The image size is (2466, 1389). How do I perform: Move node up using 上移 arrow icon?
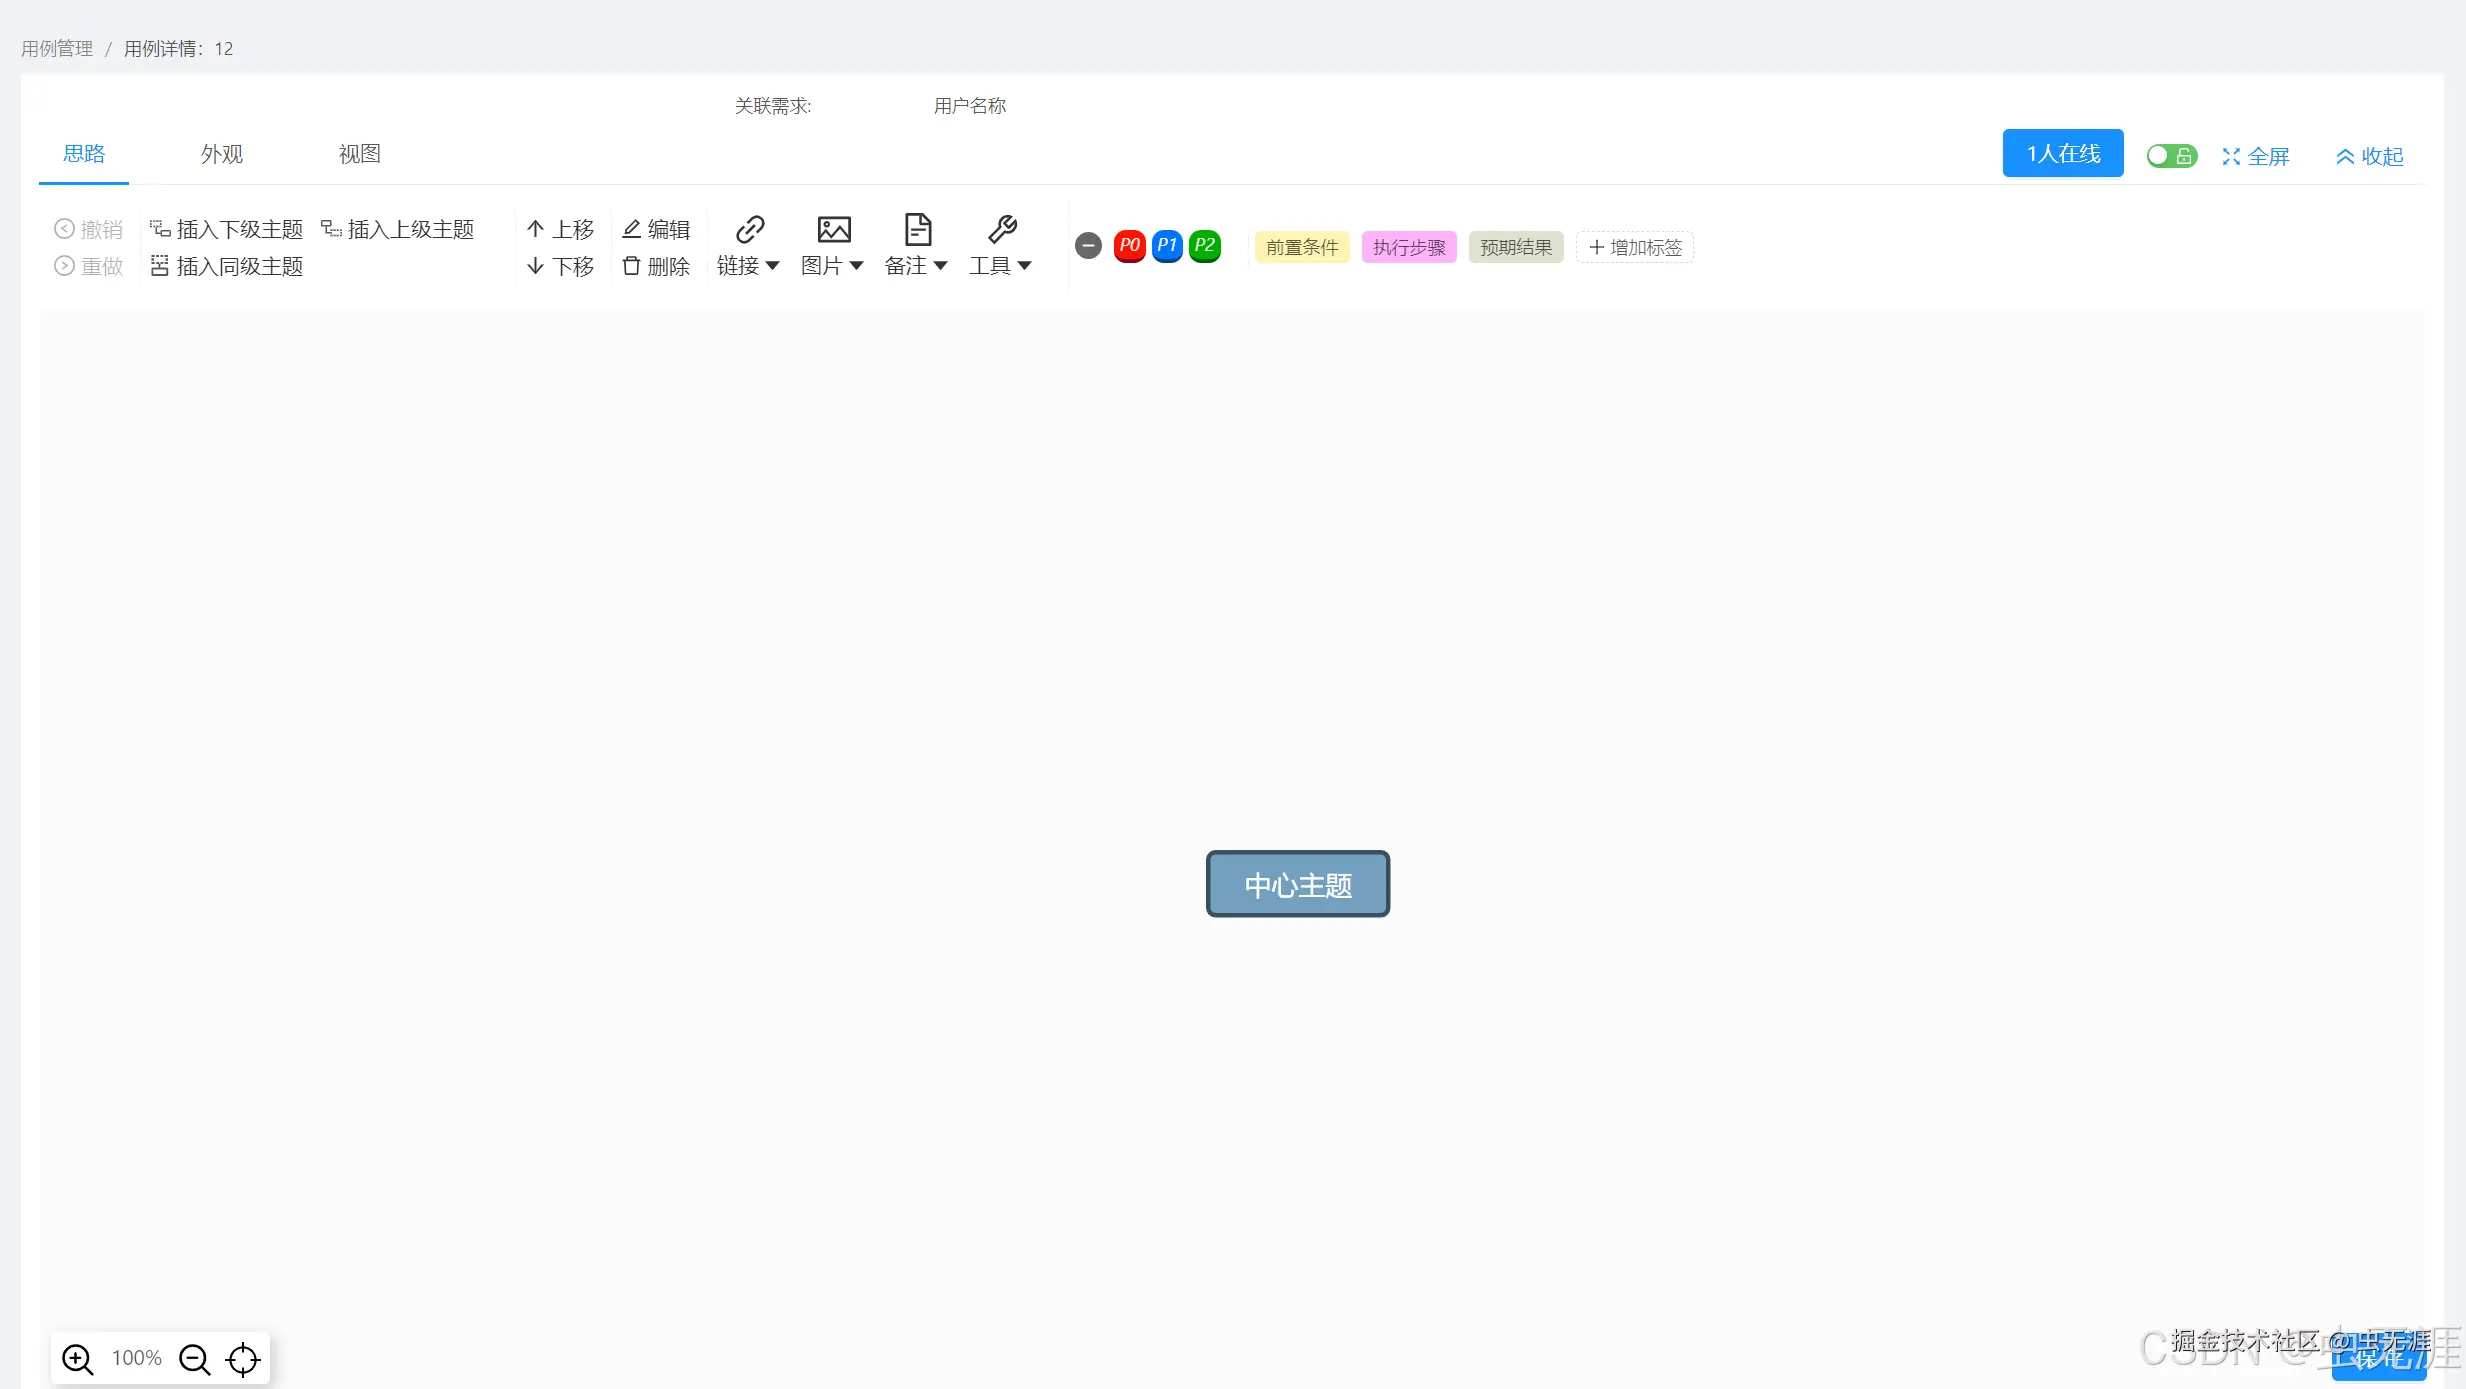tap(538, 228)
